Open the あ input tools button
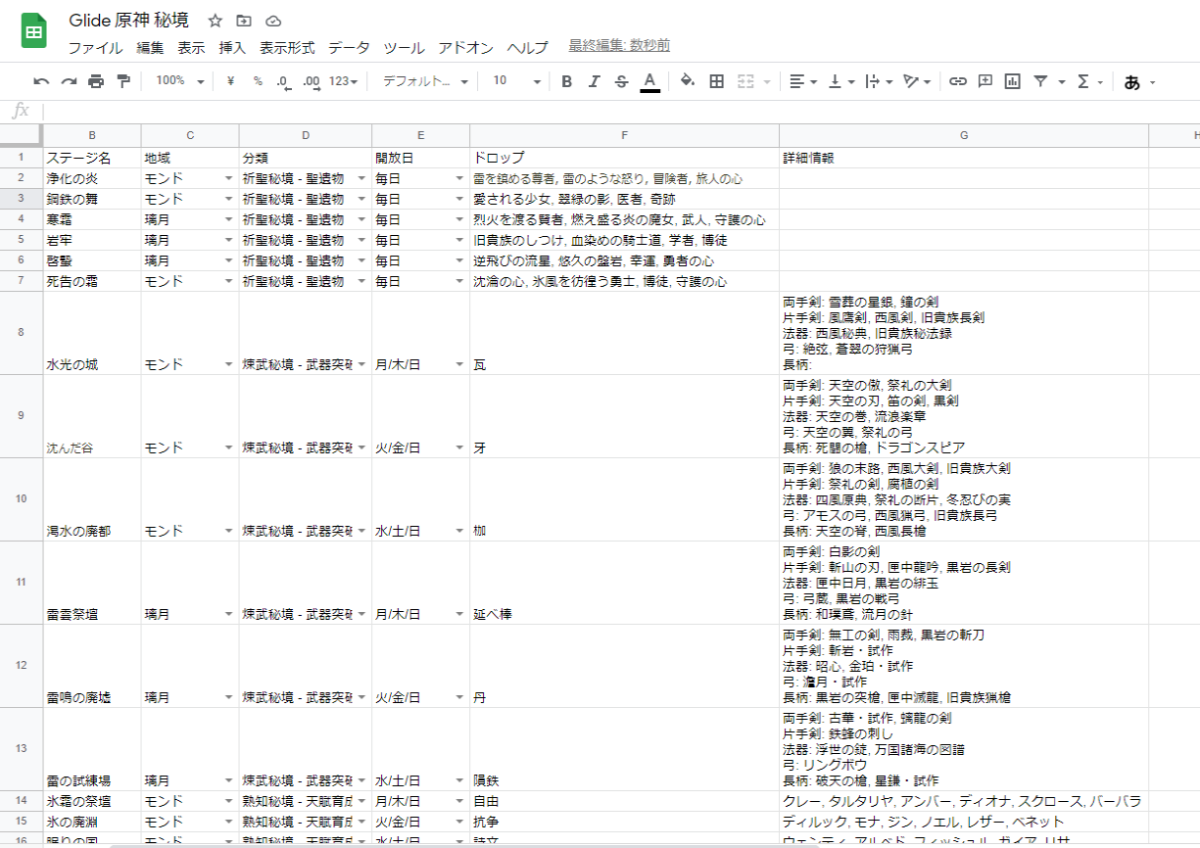 [x=1133, y=82]
